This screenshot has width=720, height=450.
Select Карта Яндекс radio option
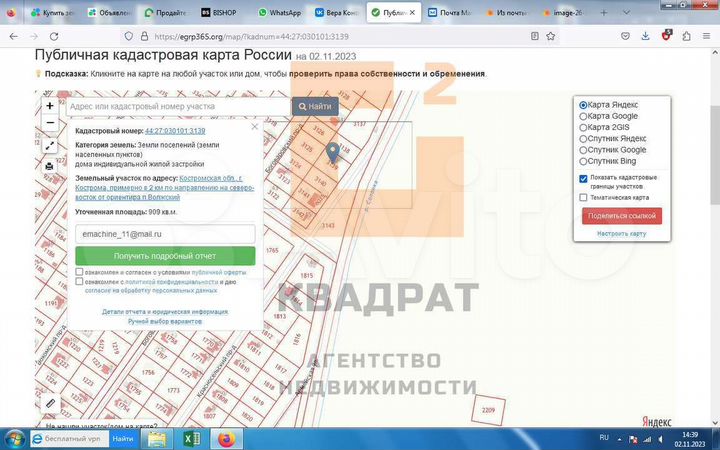[583, 105]
